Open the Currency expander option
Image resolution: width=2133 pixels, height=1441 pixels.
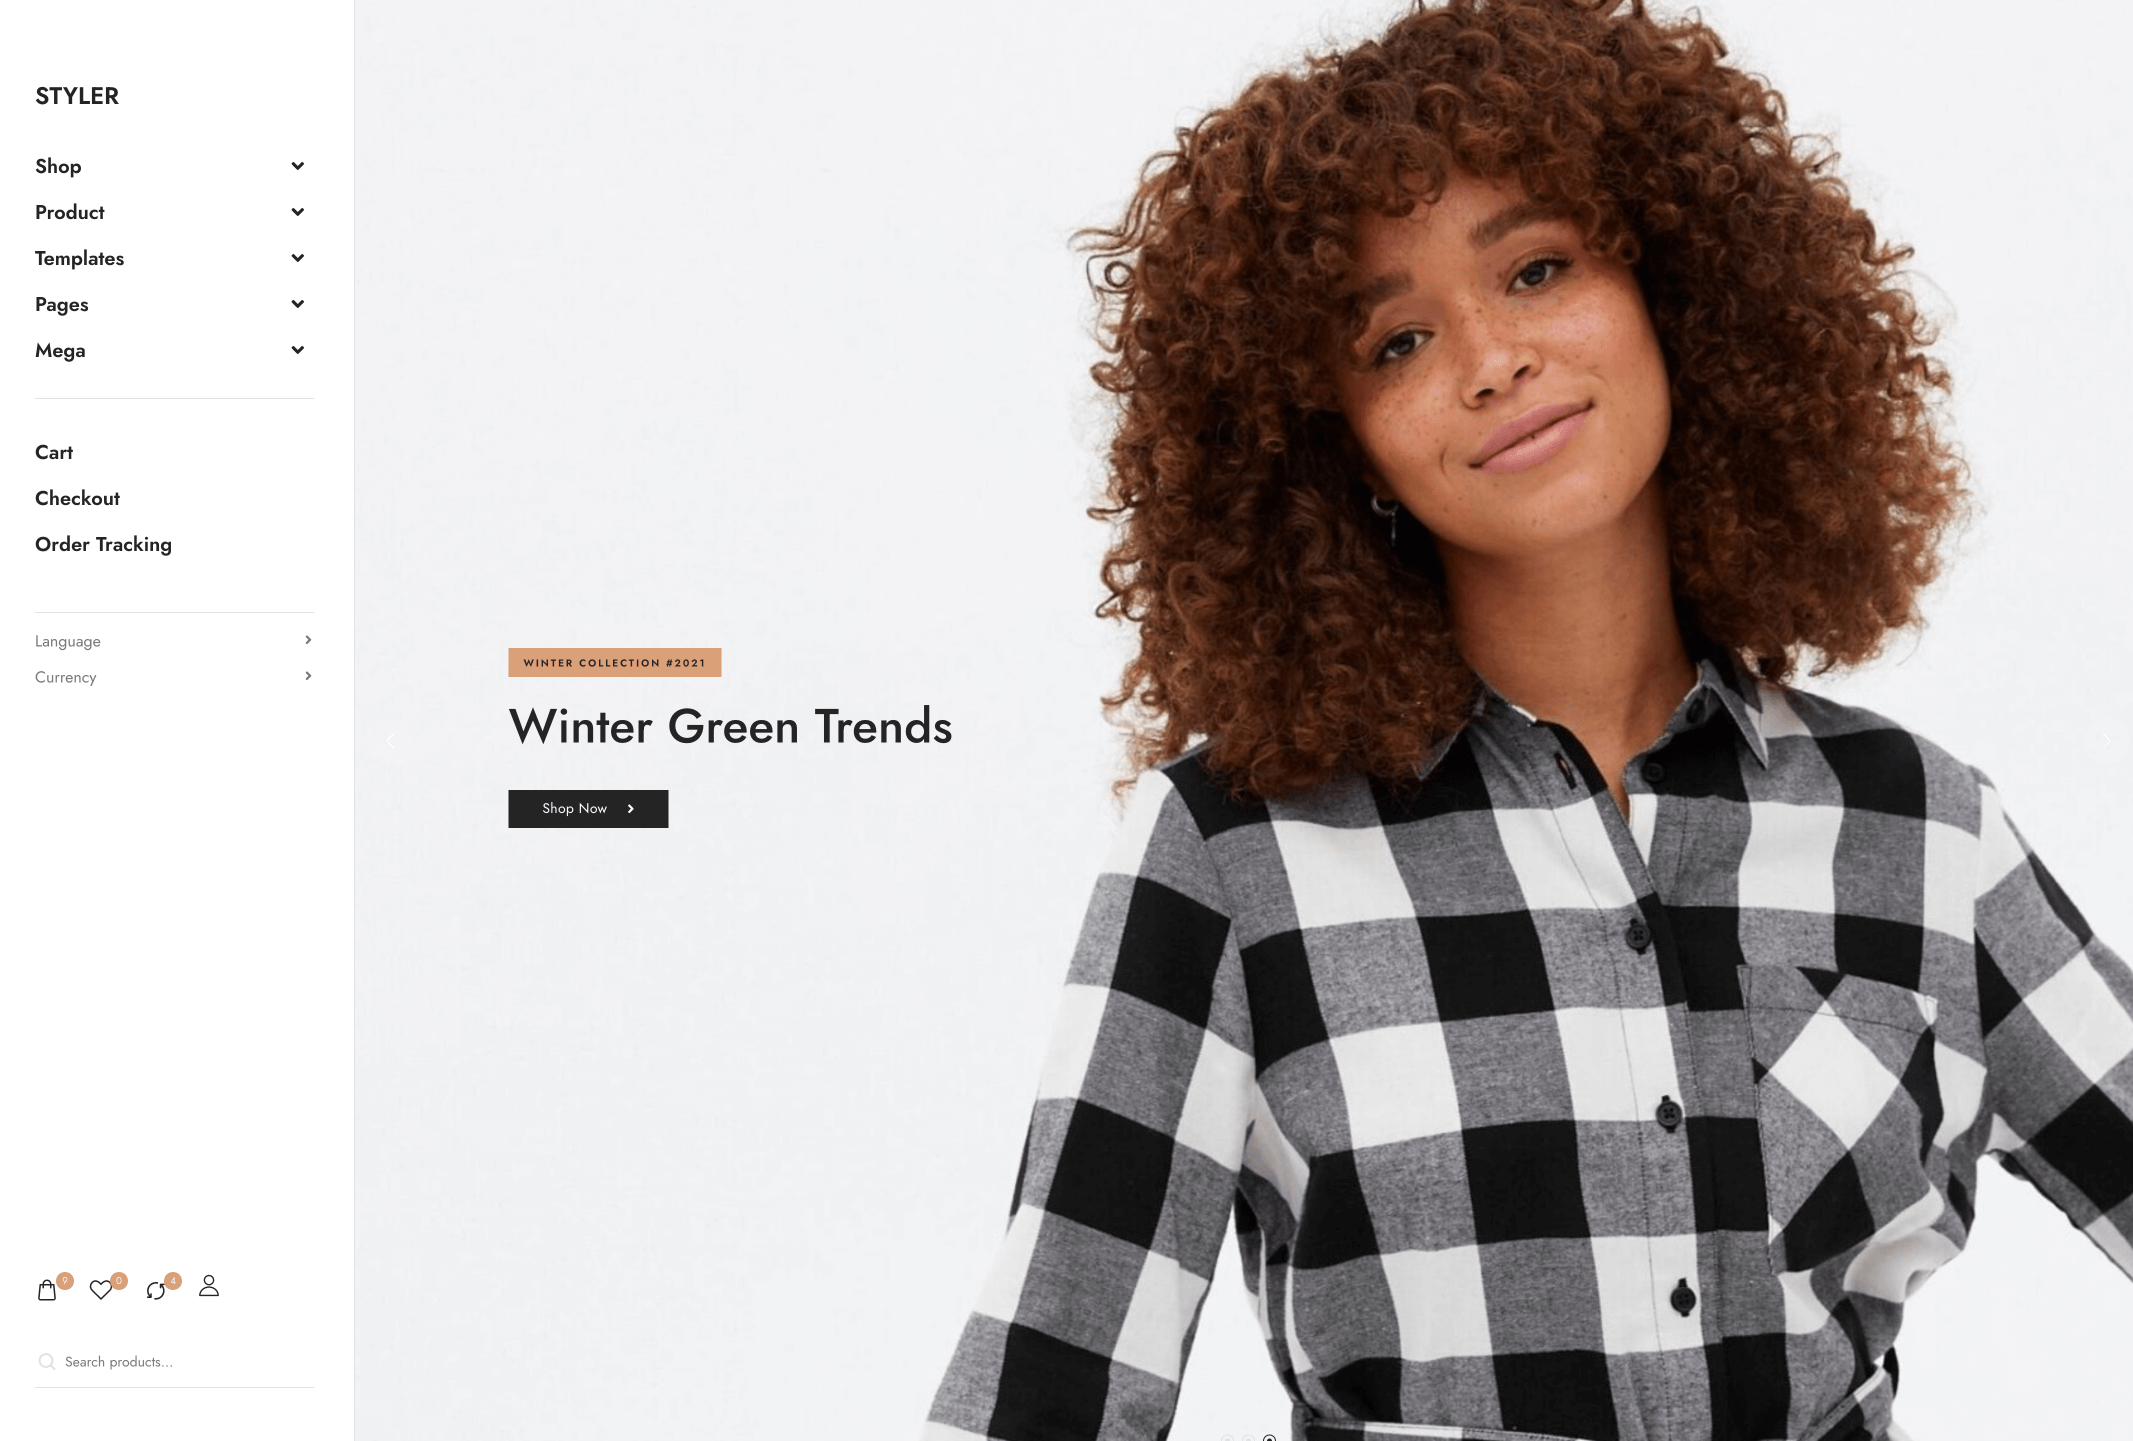[307, 675]
